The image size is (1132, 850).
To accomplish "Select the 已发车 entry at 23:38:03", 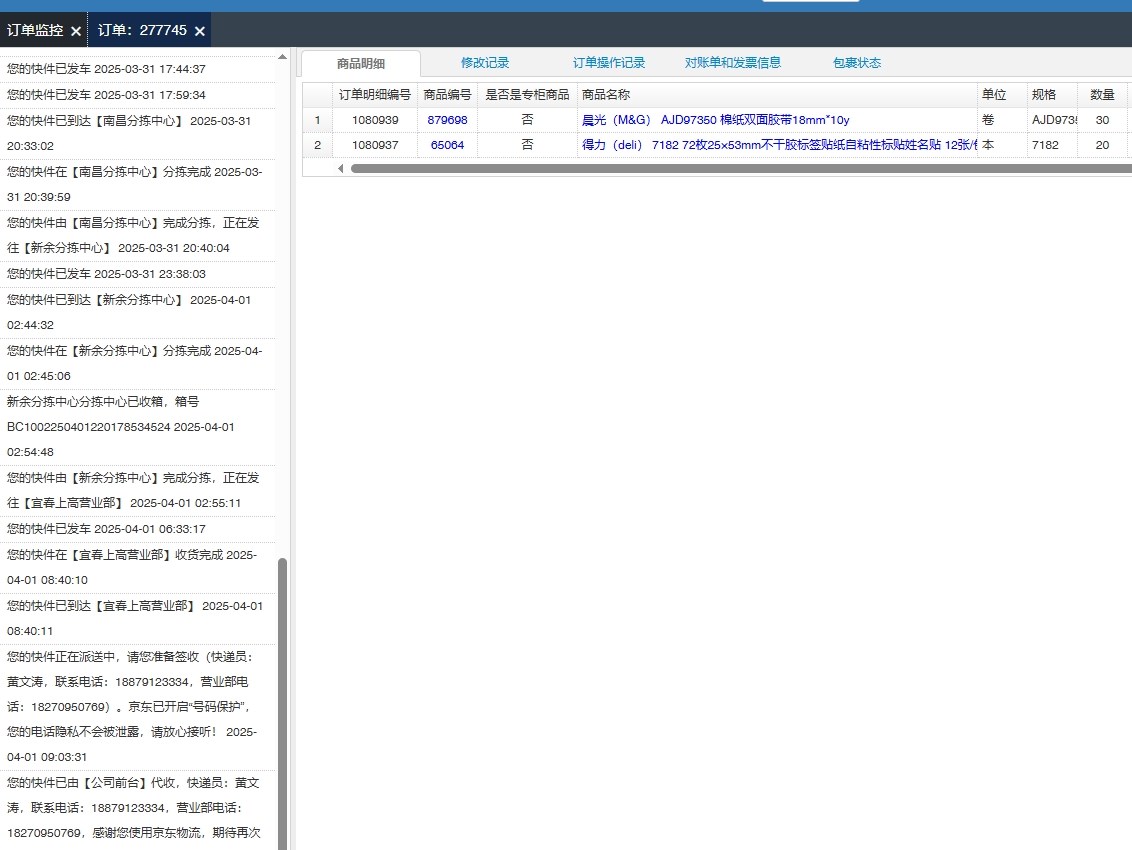I will point(137,274).
